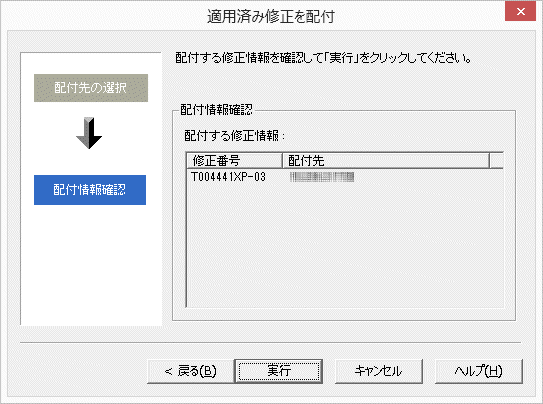Click the 配付情報確認 group box title

point(216,110)
